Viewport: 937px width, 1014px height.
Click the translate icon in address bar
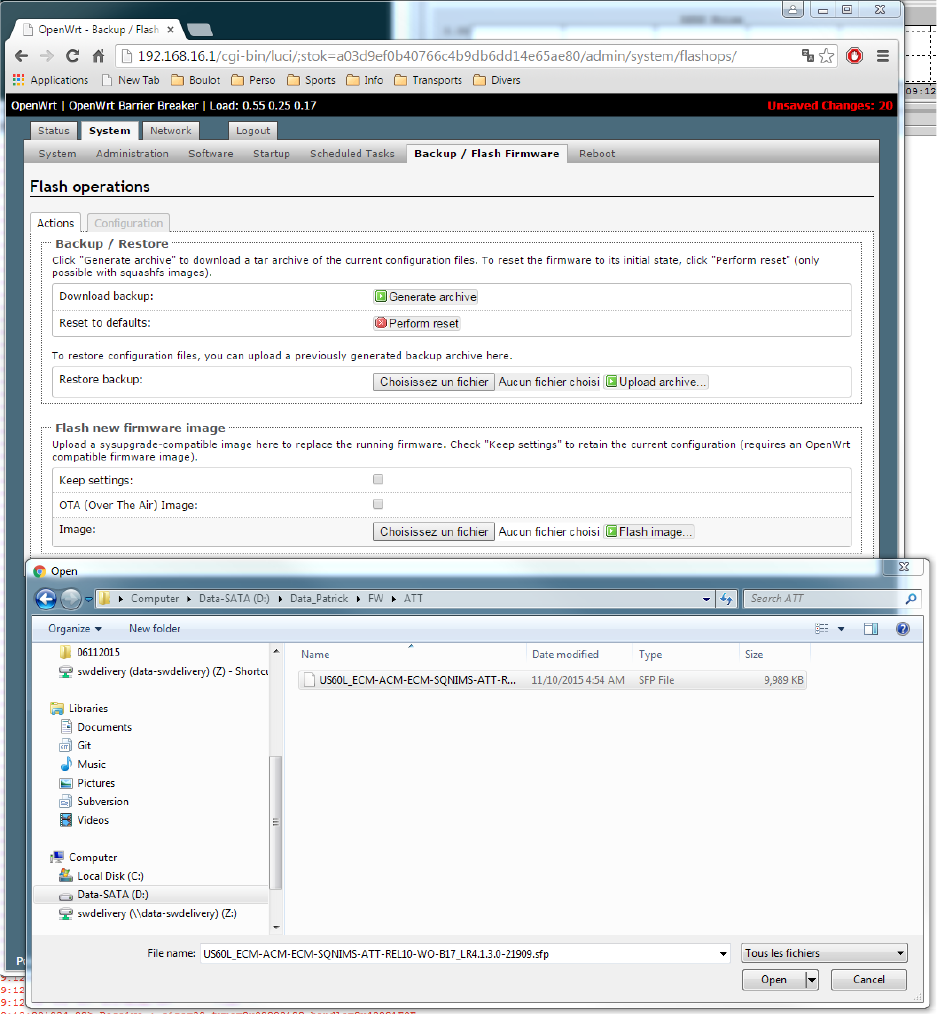click(x=808, y=56)
